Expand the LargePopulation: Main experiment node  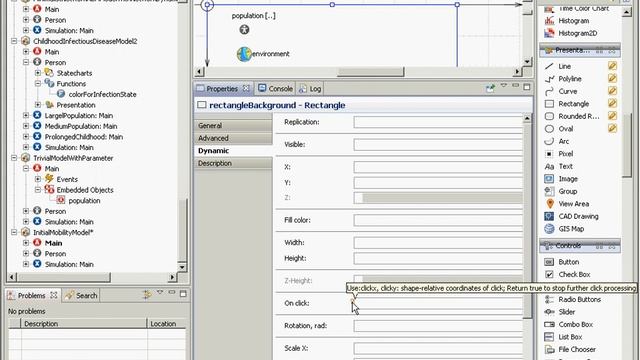tap(26, 116)
